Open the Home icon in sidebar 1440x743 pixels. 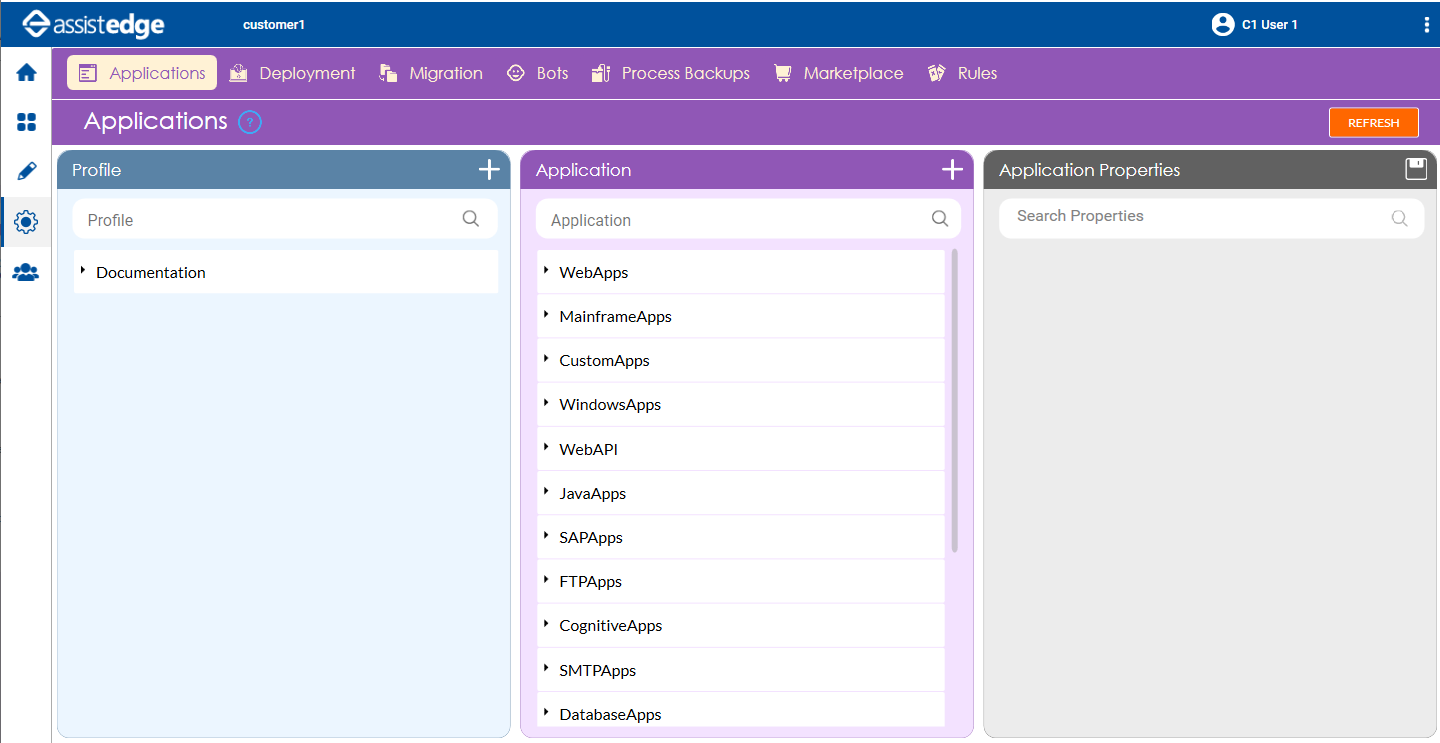26,72
